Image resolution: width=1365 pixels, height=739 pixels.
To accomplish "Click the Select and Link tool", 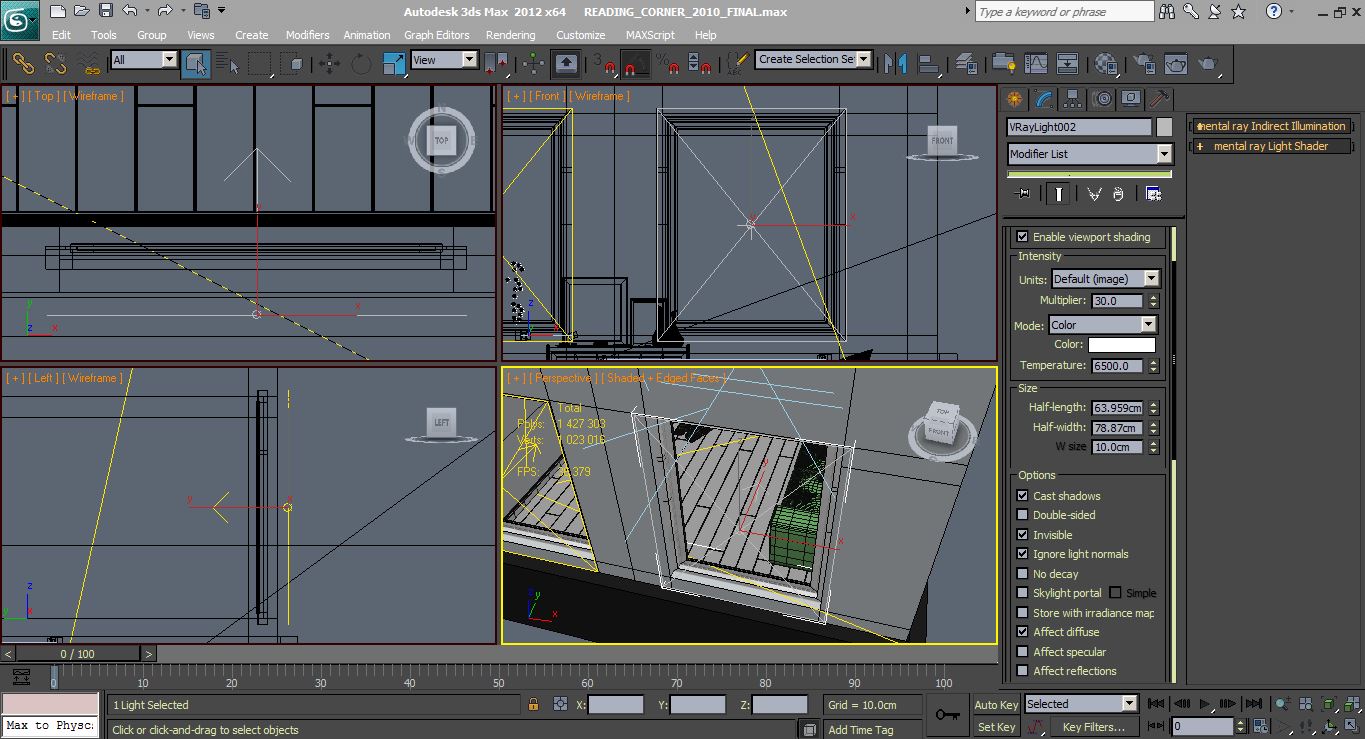I will click(x=23, y=64).
